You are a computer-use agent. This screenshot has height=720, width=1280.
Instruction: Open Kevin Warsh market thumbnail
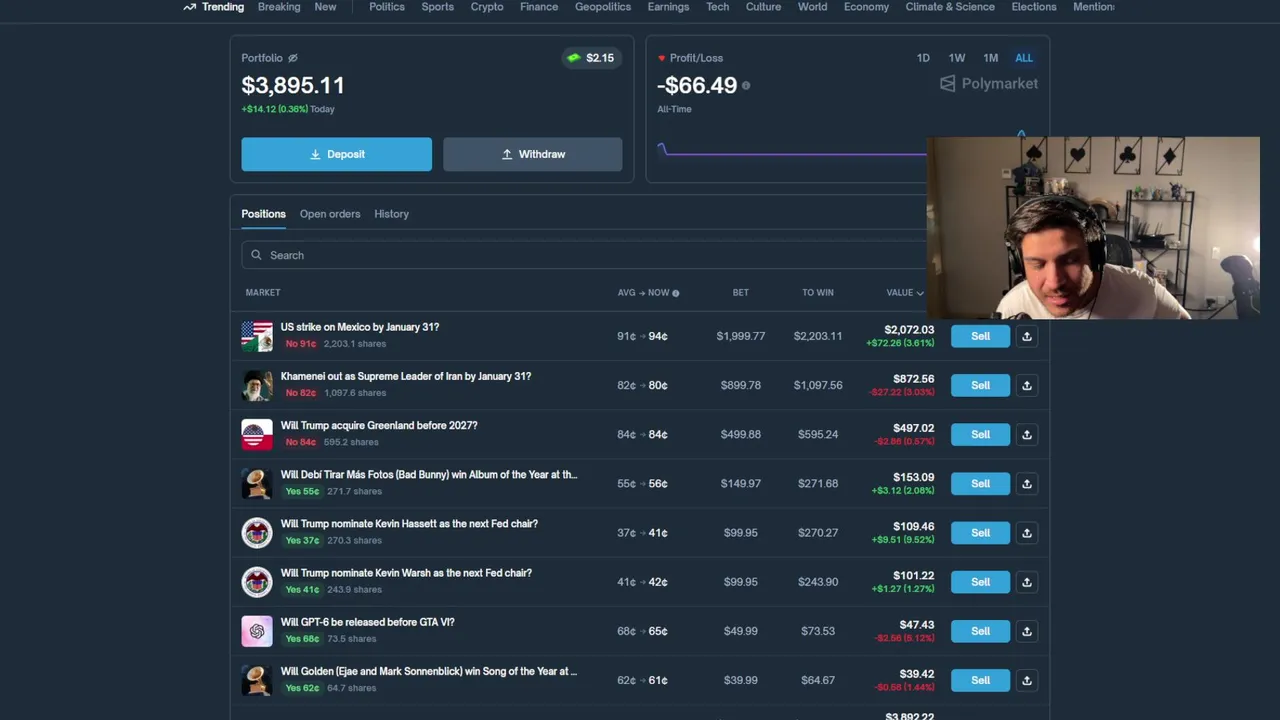pos(257,581)
